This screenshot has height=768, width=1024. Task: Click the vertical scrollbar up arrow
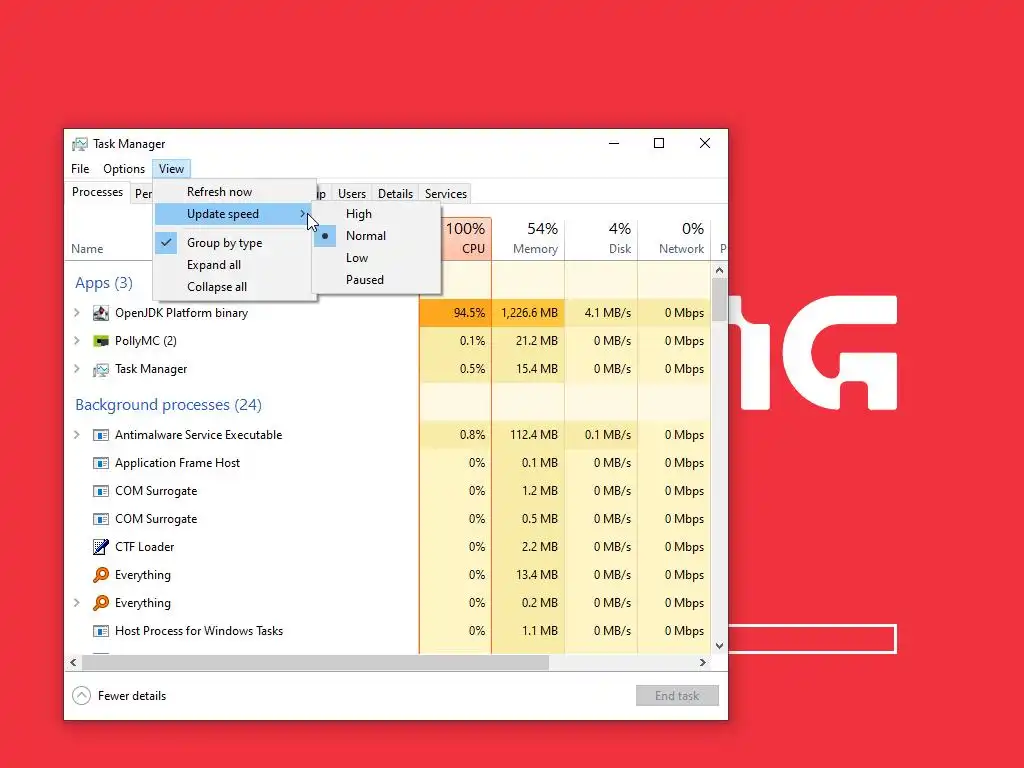click(x=719, y=270)
